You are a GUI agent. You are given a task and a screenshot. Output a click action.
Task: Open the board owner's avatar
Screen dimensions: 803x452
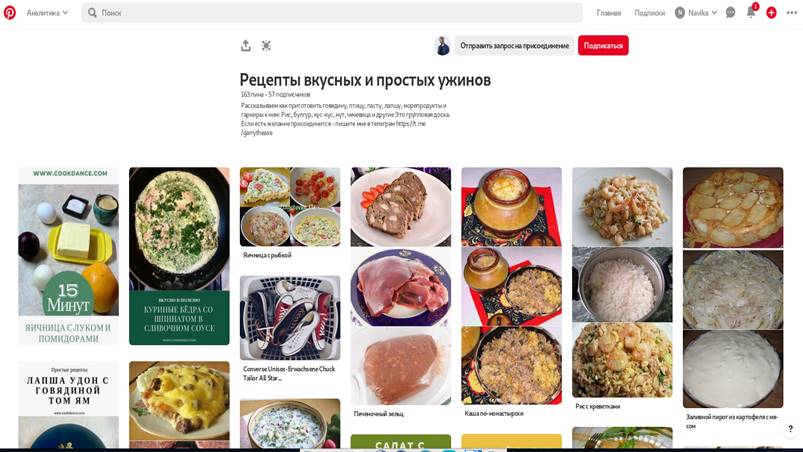pyautogui.click(x=442, y=46)
